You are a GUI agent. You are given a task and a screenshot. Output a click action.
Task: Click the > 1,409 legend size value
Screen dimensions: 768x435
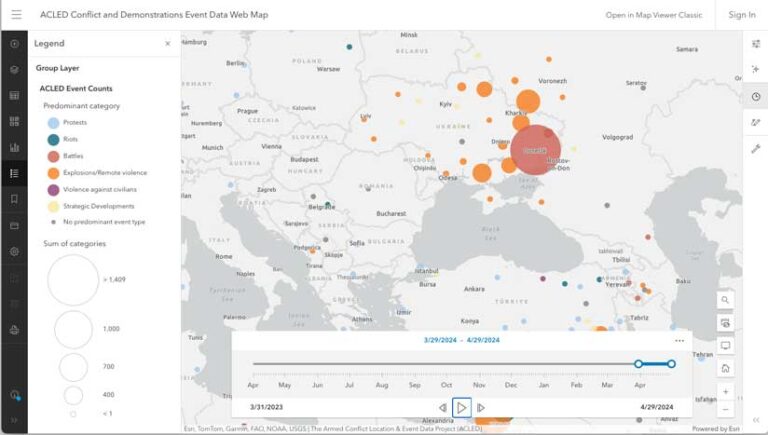pyautogui.click(x=114, y=279)
